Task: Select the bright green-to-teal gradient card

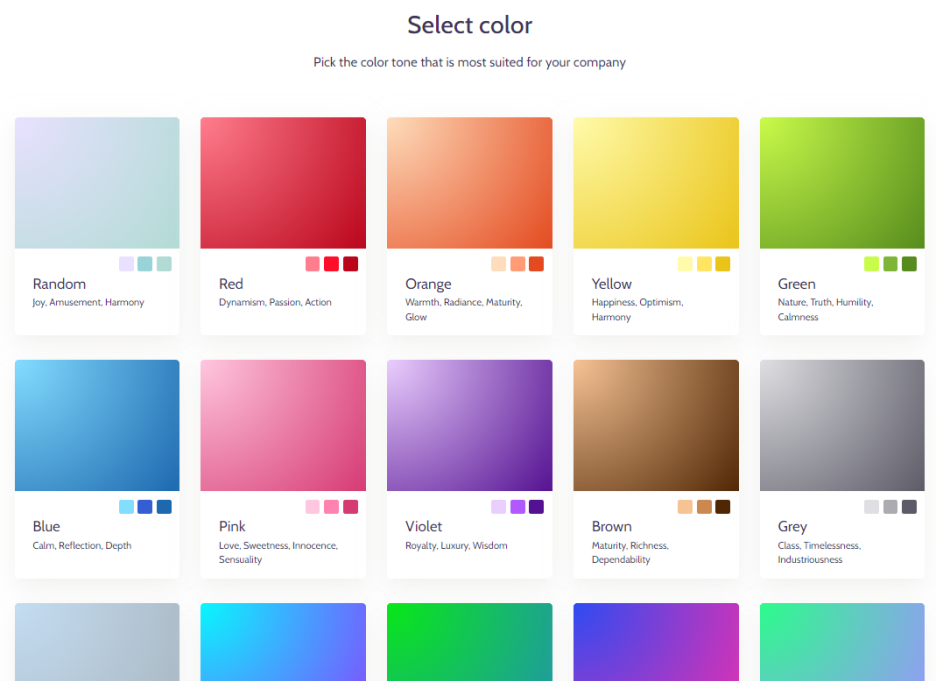Action: tap(469, 642)
